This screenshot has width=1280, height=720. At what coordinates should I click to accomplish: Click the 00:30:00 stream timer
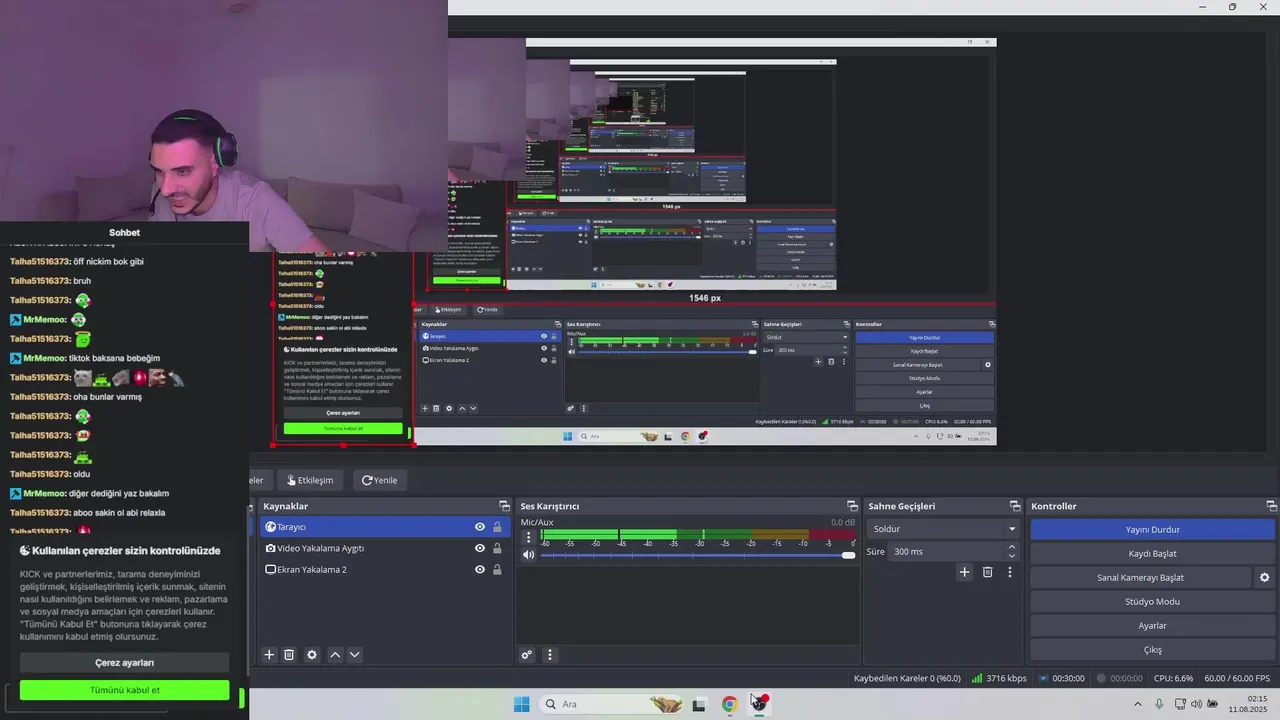point(1061,678)
